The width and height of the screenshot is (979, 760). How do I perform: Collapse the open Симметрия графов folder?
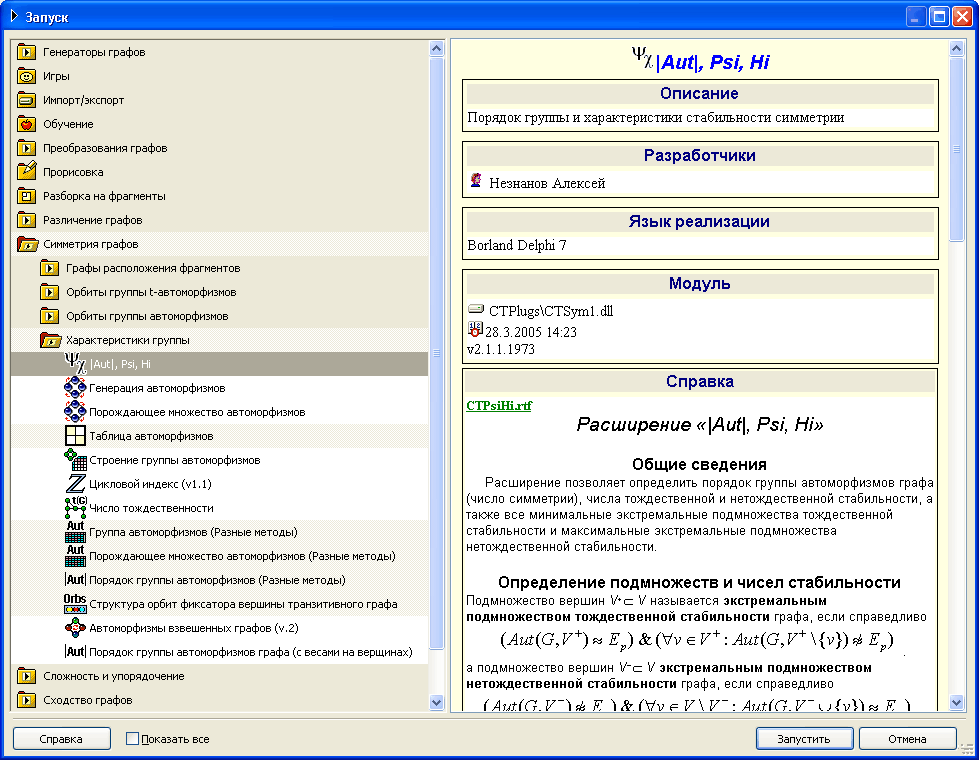pyautogui.click(x=27, y=244)
